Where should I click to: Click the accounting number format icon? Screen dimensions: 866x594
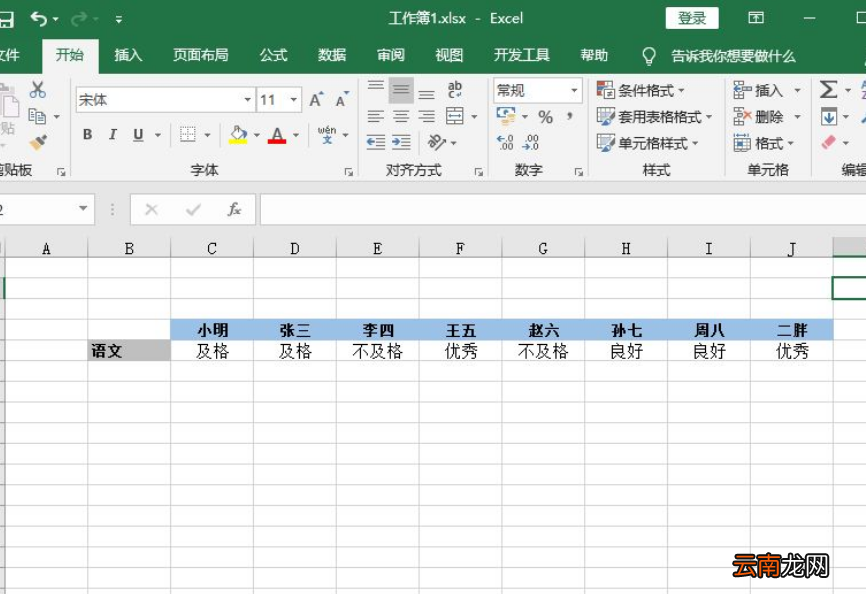coord(506,116)
